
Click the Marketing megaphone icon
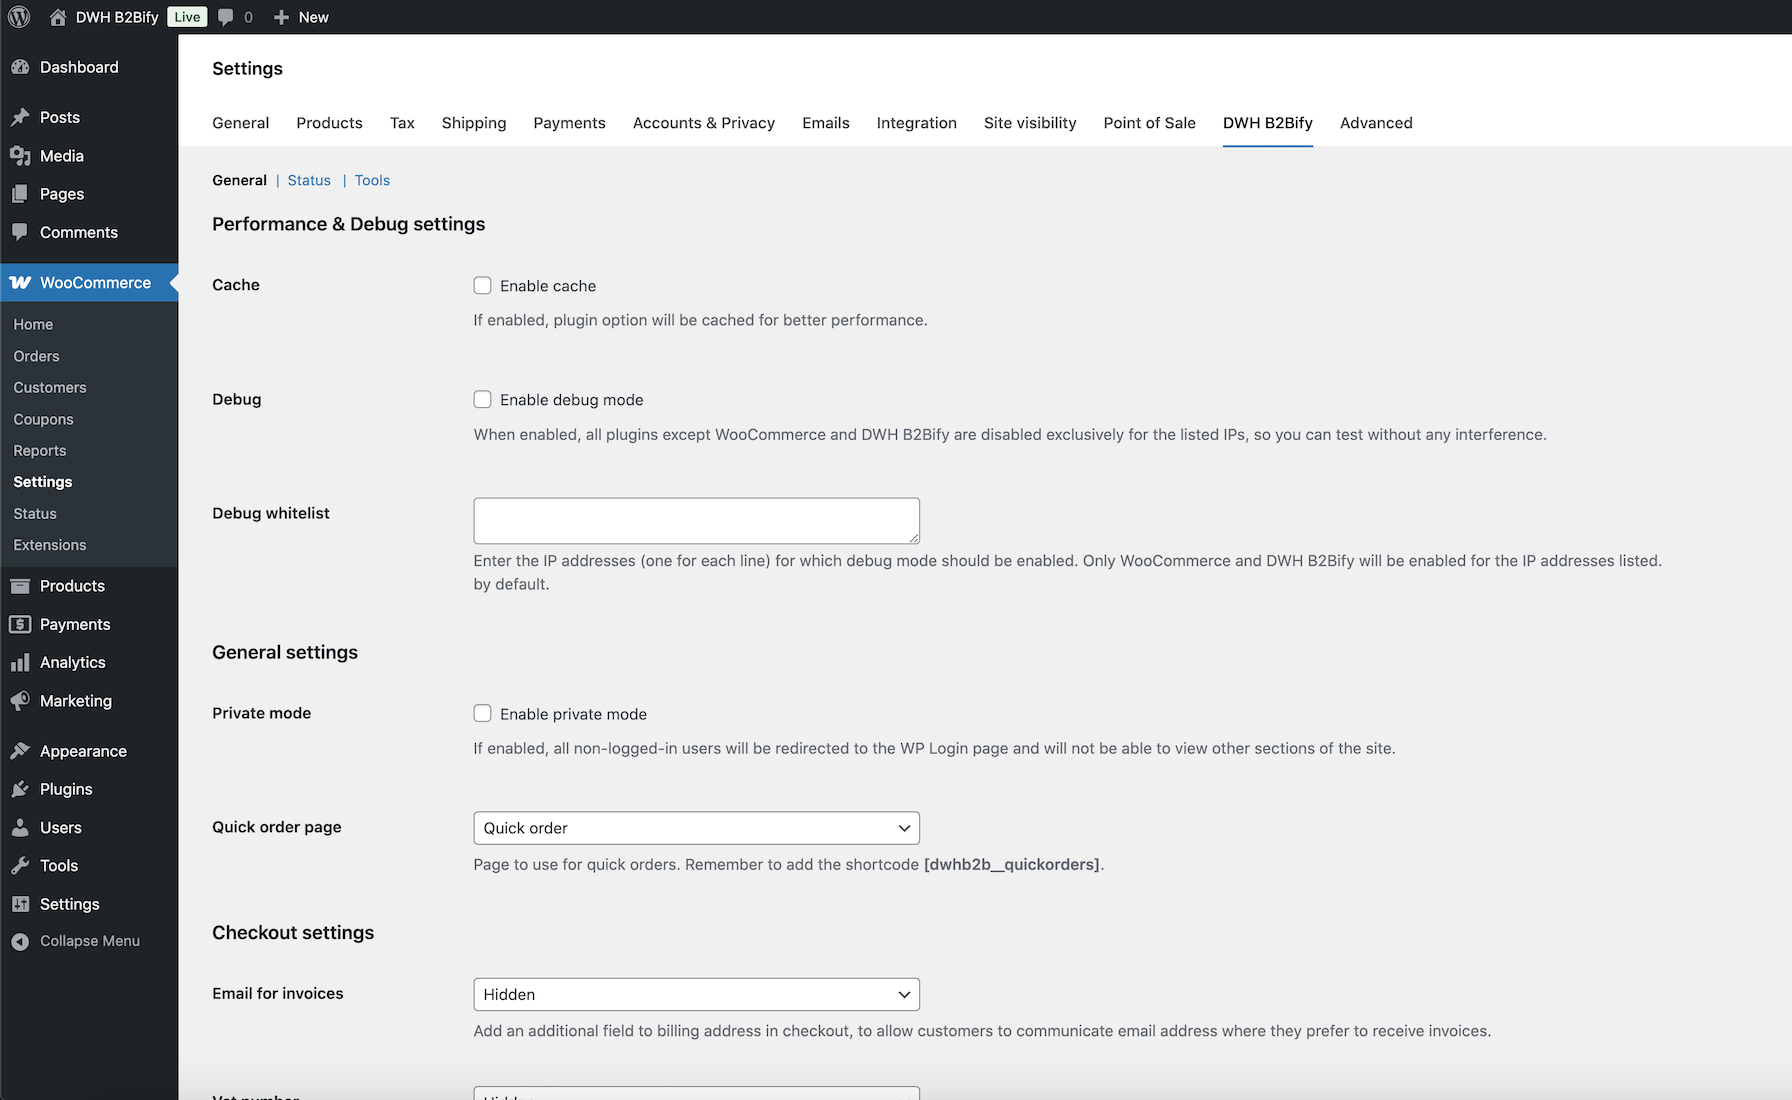click(20, 701)
